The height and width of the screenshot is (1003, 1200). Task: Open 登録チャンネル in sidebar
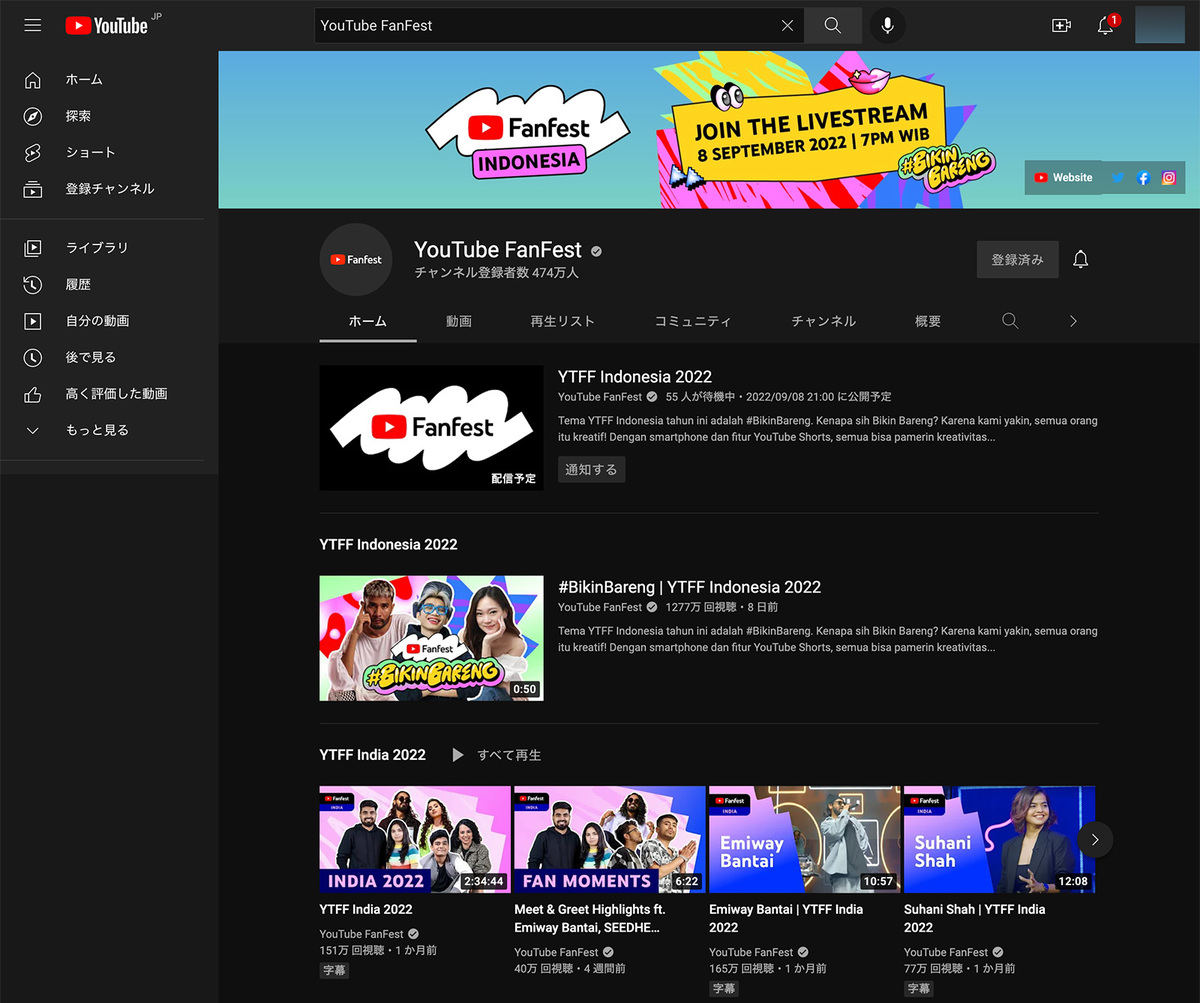(109, 189)
